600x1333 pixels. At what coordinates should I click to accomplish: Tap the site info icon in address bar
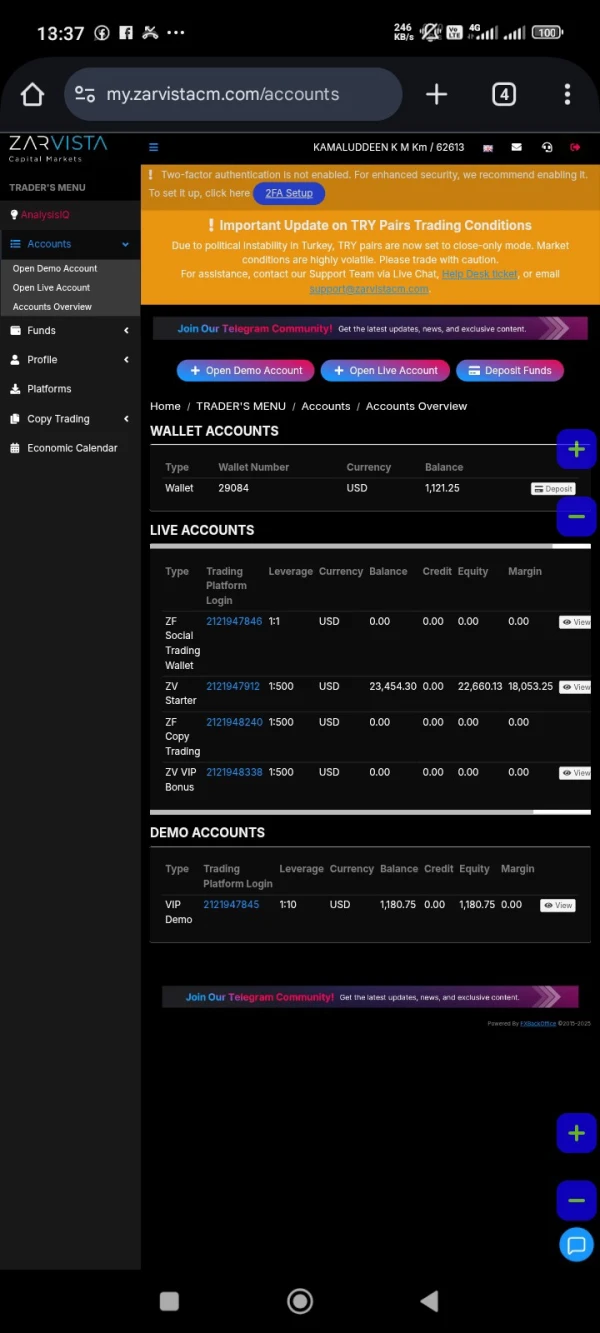point(85,94)
